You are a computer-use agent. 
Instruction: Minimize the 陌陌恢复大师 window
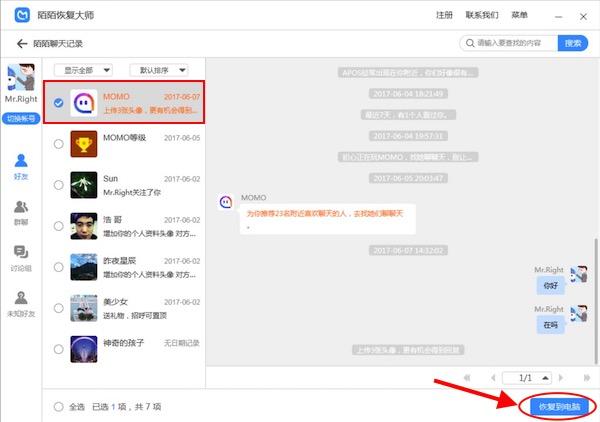pos(559,17)
